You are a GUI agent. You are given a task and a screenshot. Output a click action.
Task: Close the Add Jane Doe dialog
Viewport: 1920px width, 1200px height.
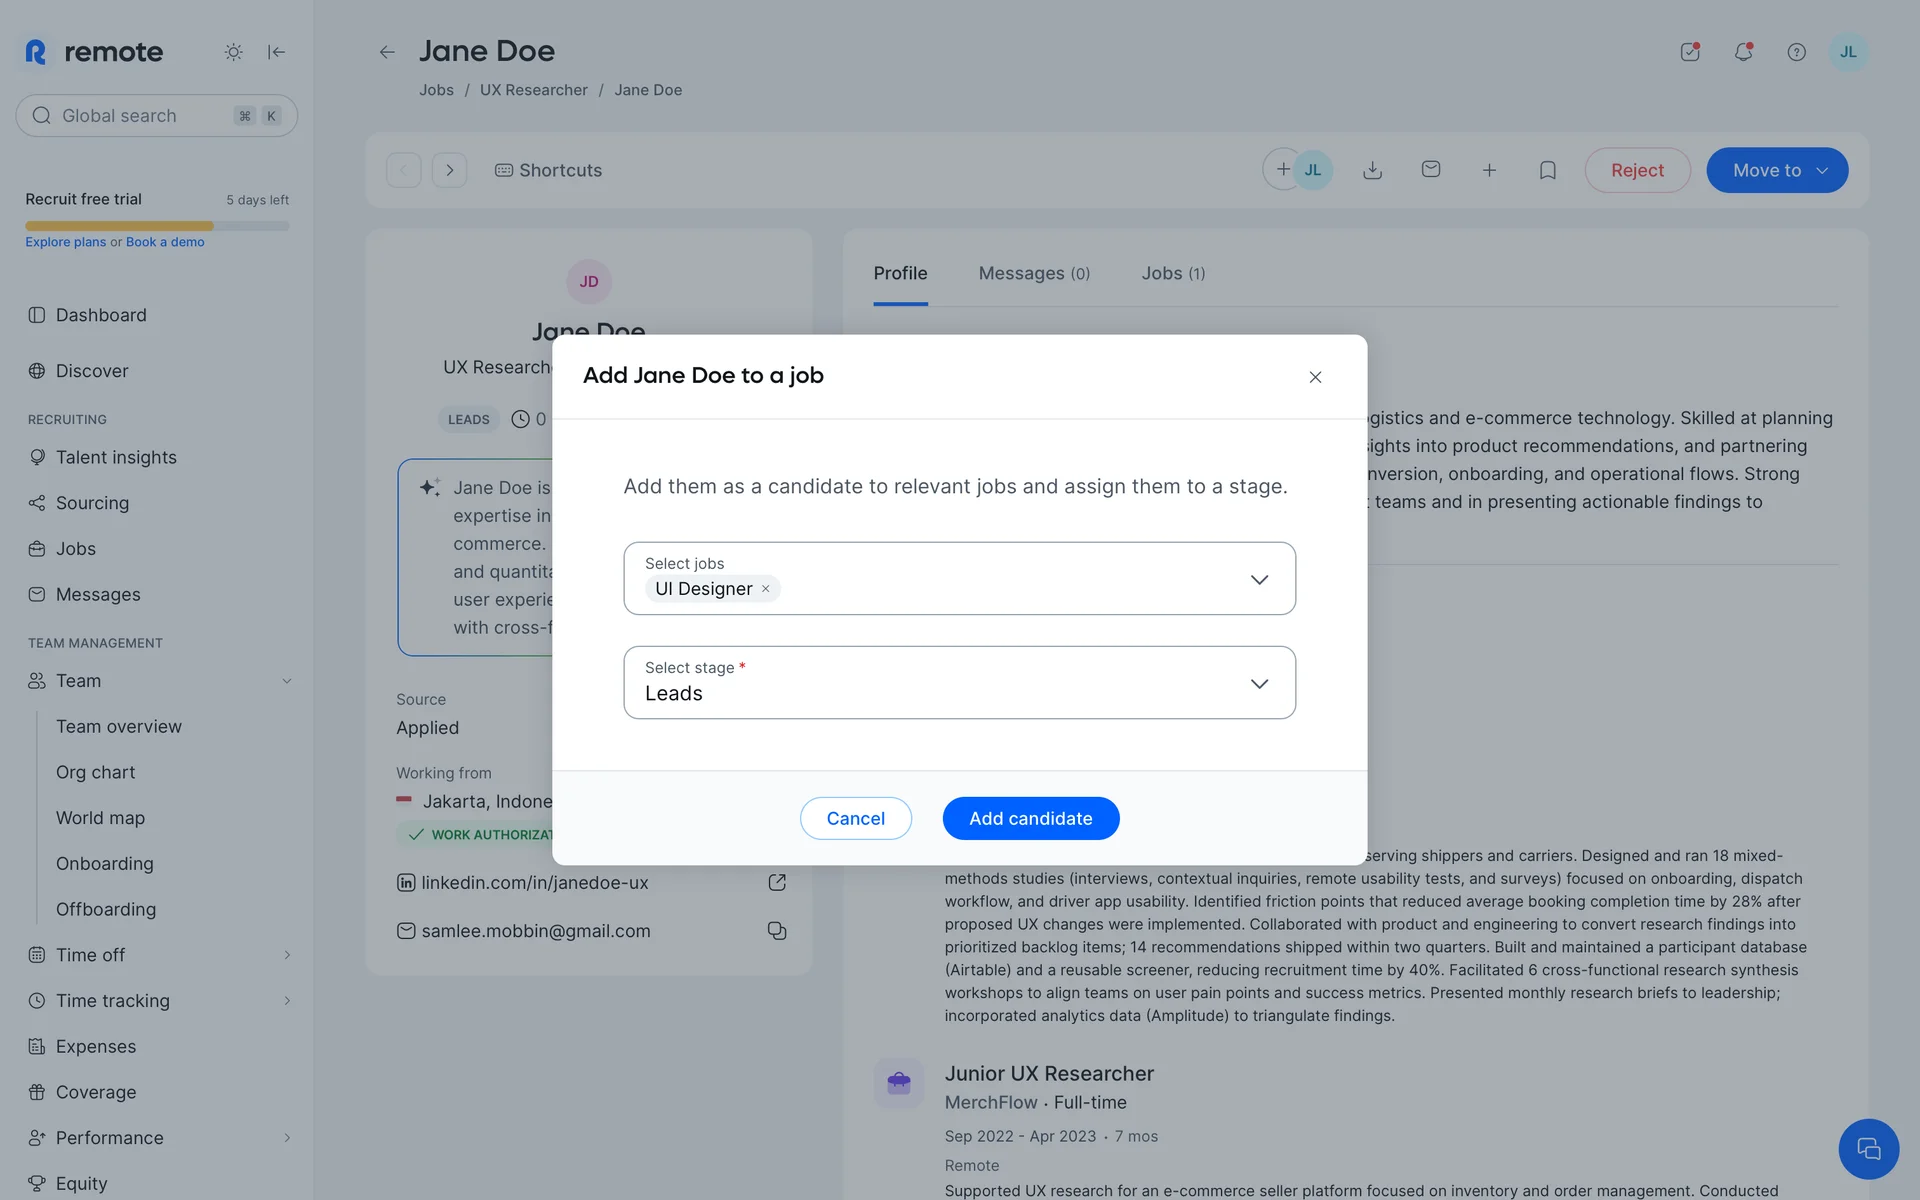[1315, 377]
